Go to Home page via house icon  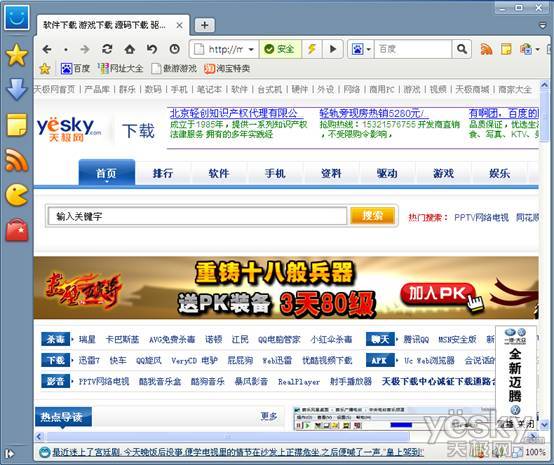pyautogui.click(x=130, y=49)
